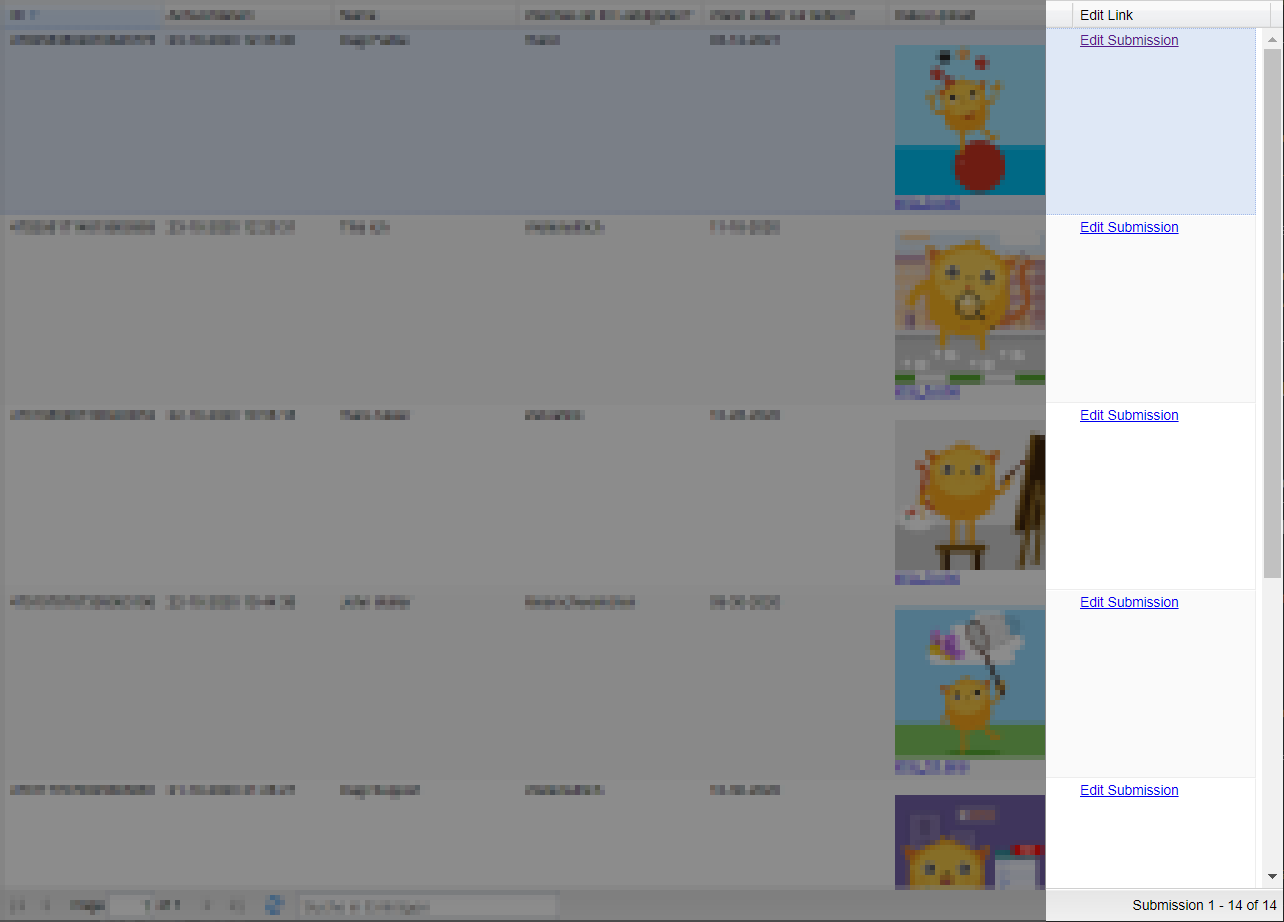Go to the first page of submissions

17,906
